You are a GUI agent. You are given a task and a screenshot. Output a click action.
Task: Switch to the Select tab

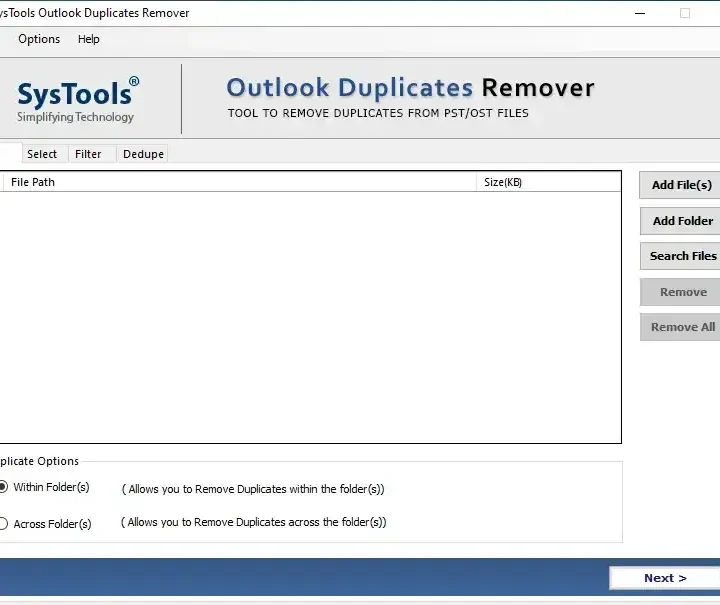pos(42,154)
